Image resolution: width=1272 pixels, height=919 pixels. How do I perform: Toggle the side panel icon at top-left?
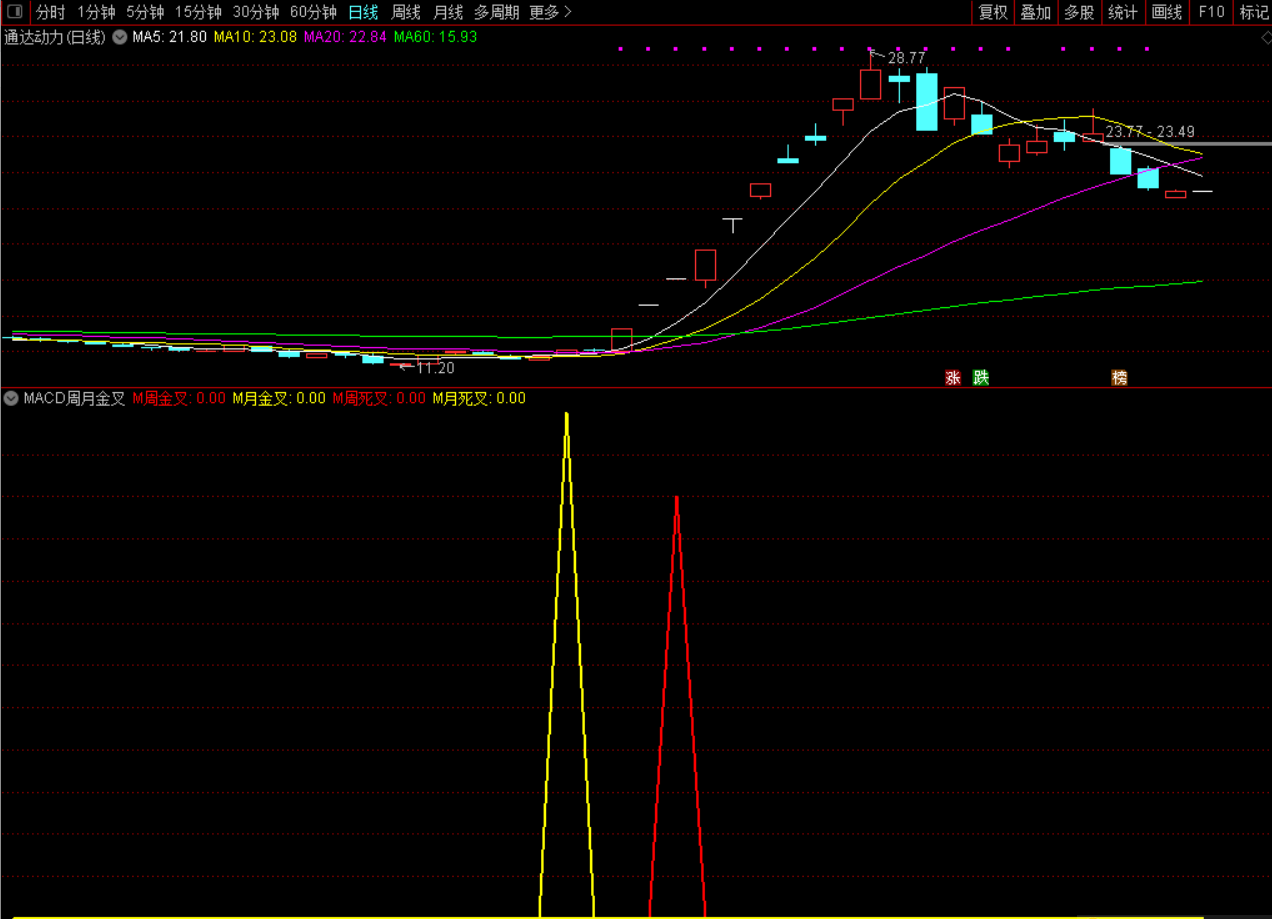[x=15, y=12]
